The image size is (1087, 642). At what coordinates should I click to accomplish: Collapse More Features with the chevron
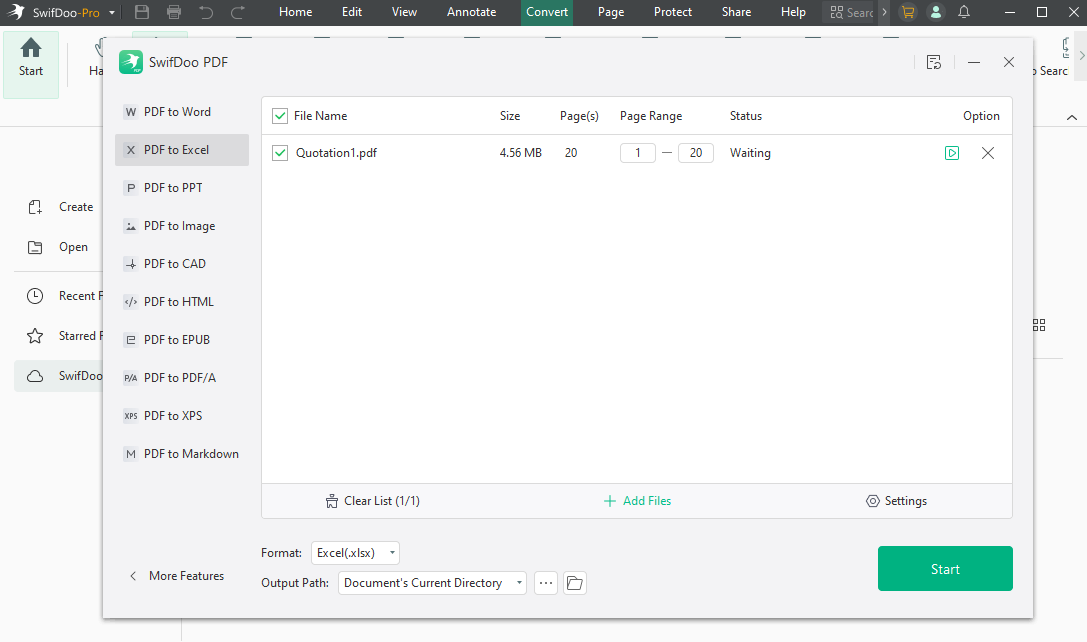coord(133,576)
